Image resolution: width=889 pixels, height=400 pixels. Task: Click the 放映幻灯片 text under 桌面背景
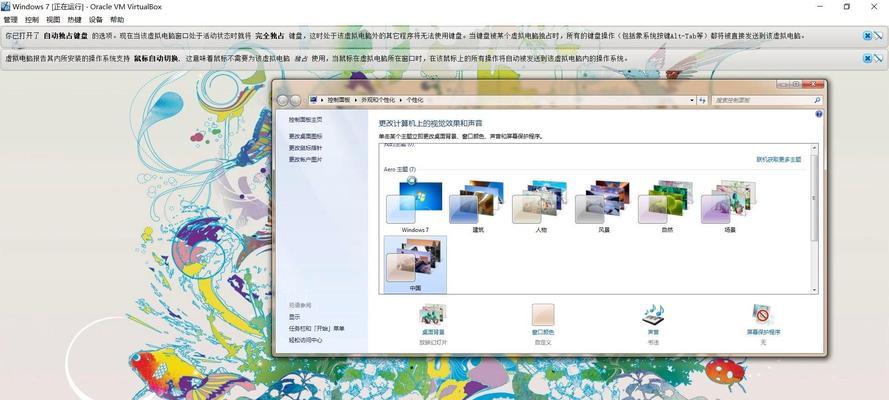coord(433,342)
